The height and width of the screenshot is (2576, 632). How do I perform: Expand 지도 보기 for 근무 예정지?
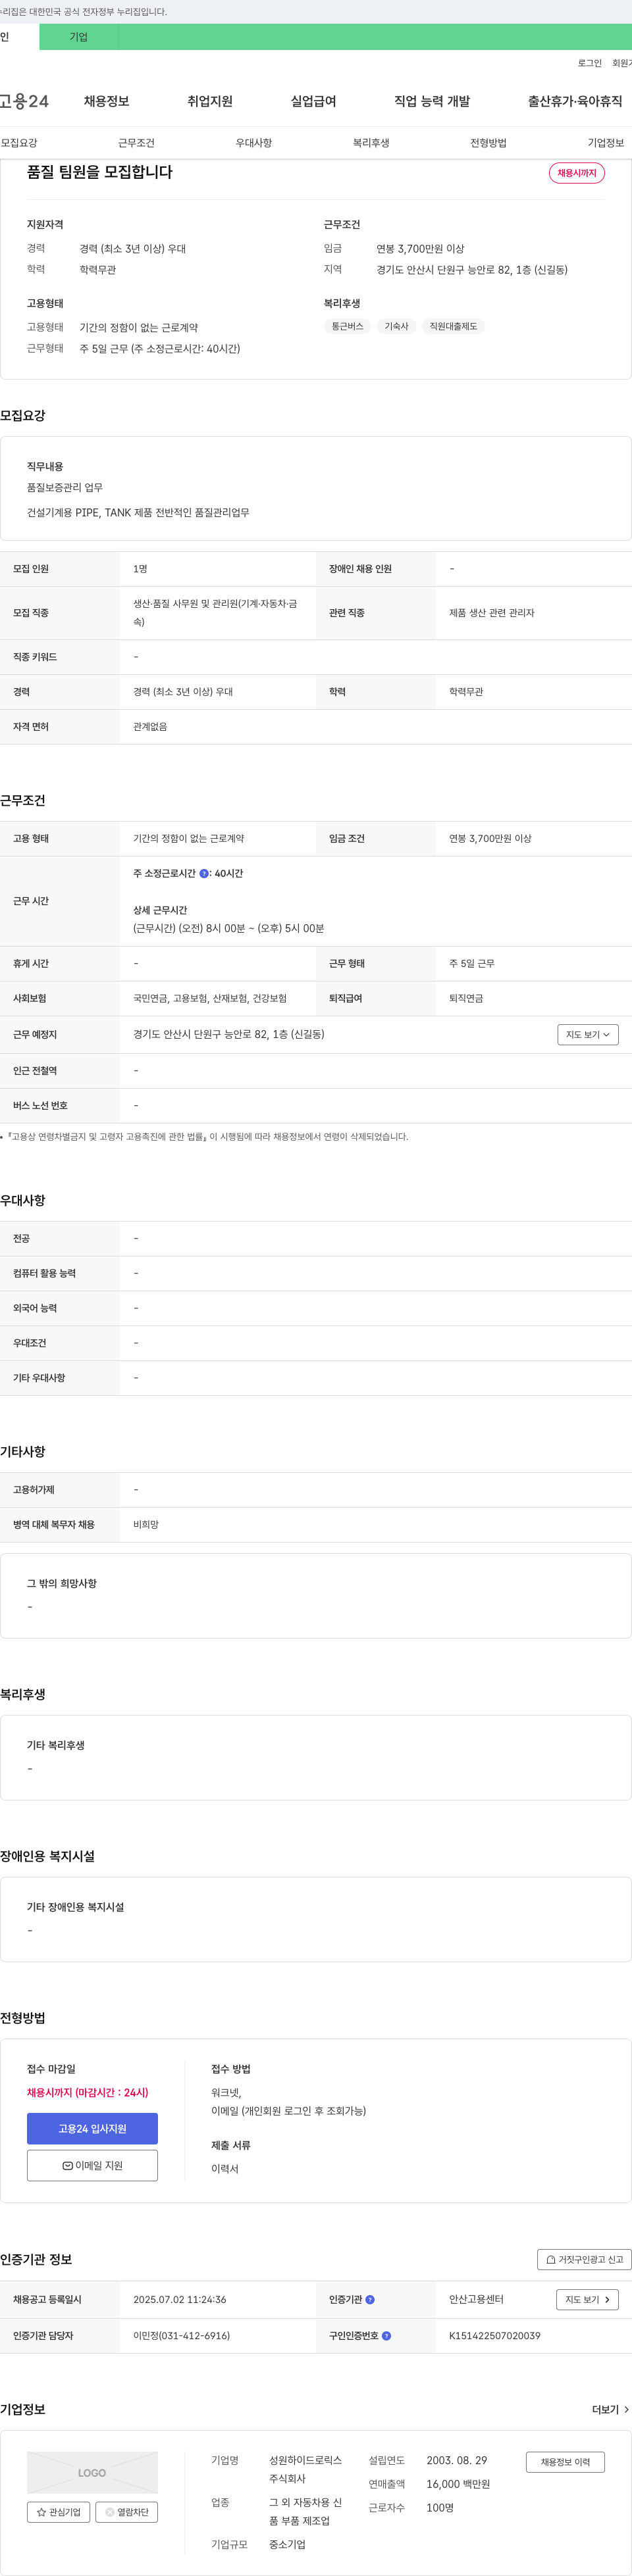[x=588, y=1035]
